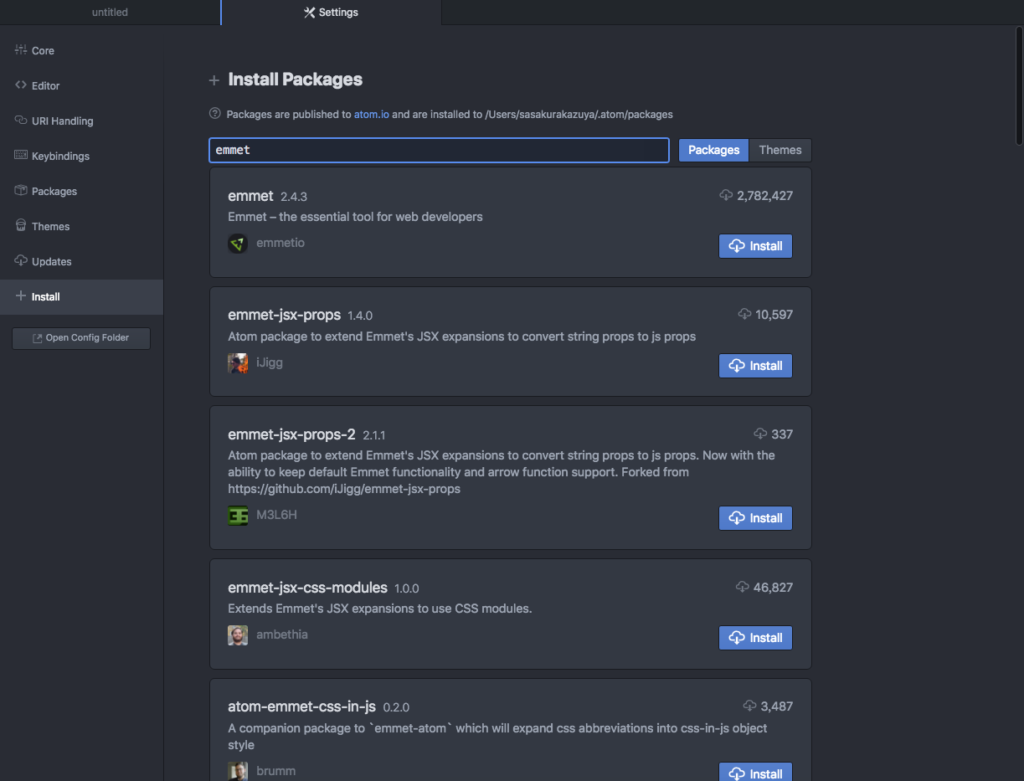Click the version number 0.2.0

(396, 708)
